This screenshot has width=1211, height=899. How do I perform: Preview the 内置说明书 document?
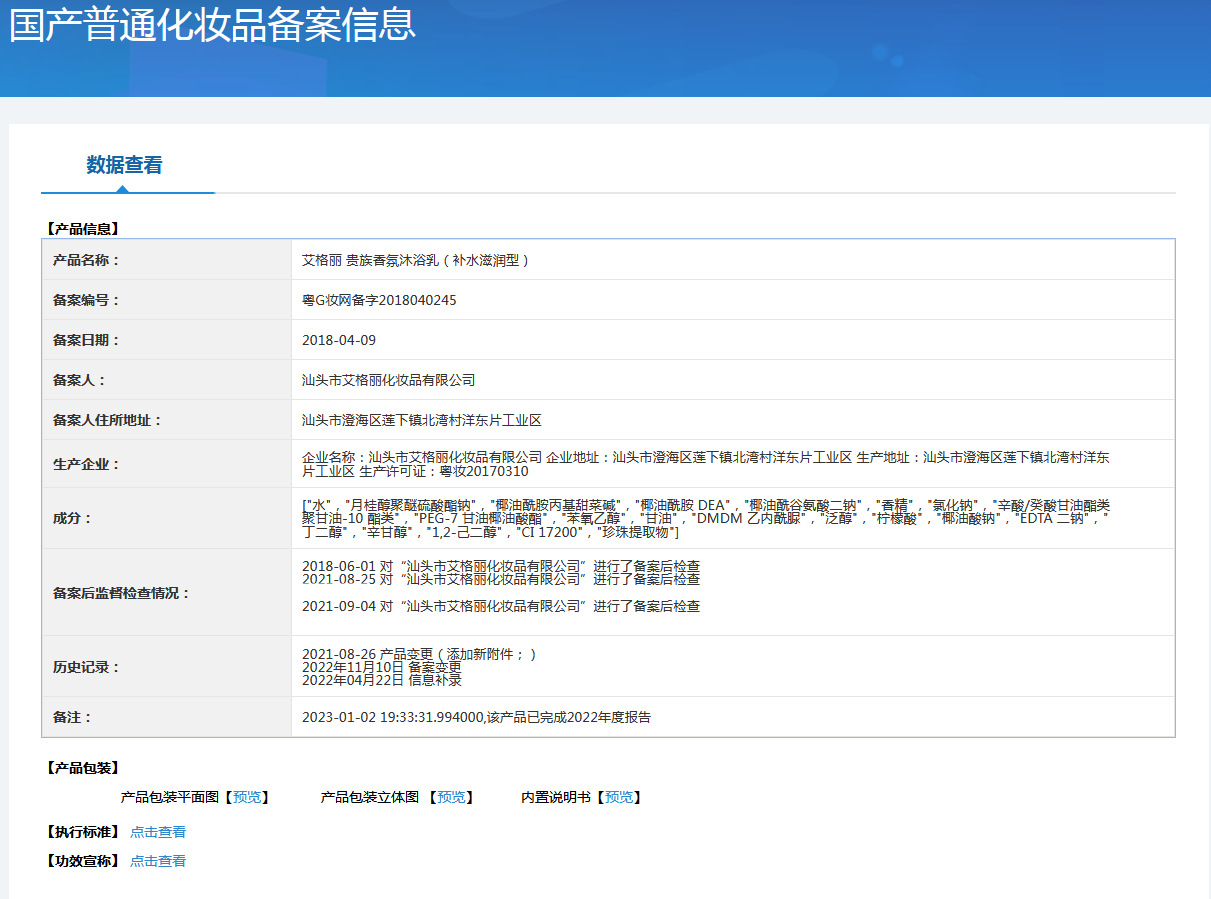coord(619,797)
